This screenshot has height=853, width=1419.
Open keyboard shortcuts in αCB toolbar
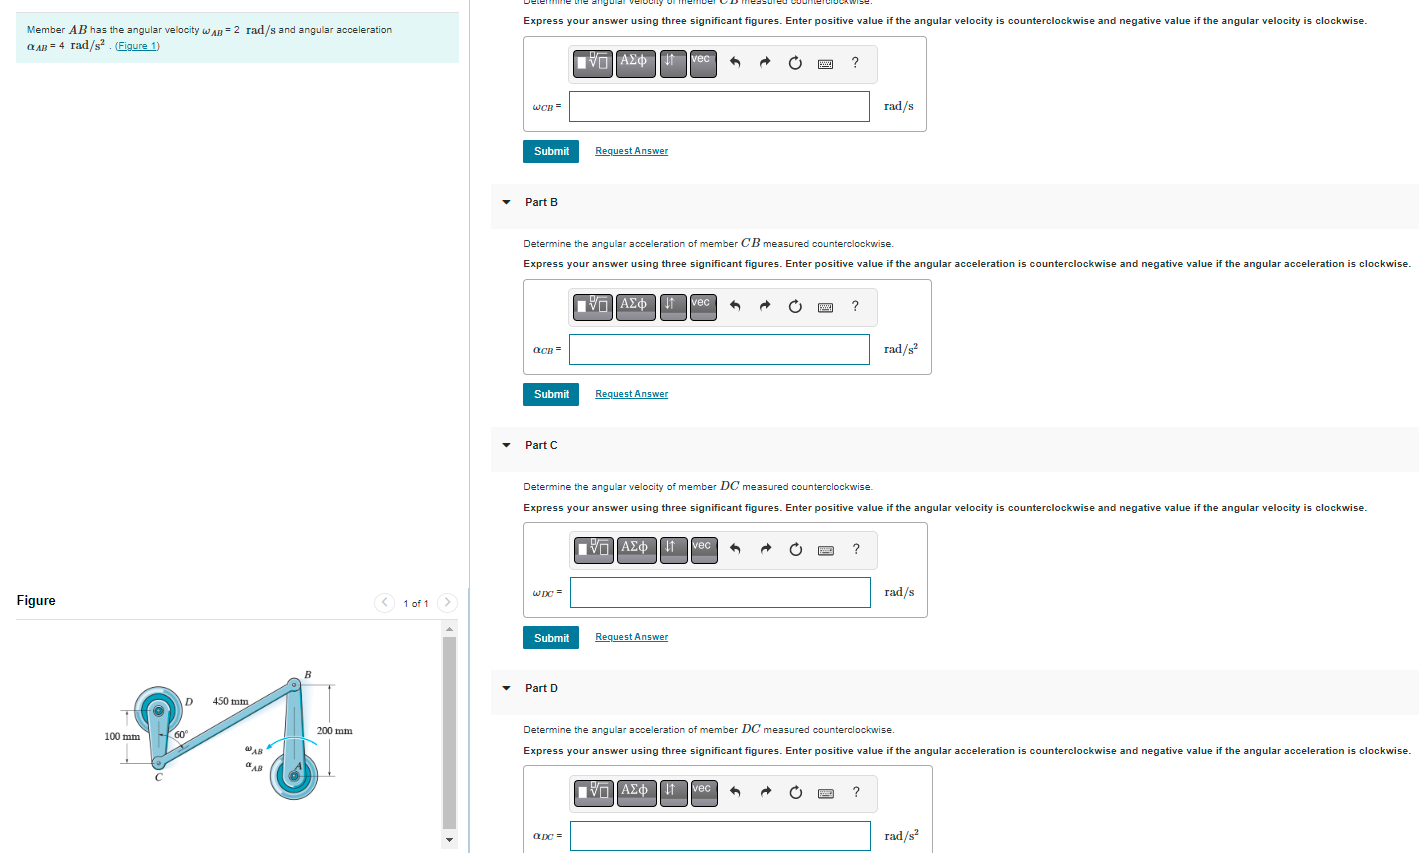pos(825,307)
